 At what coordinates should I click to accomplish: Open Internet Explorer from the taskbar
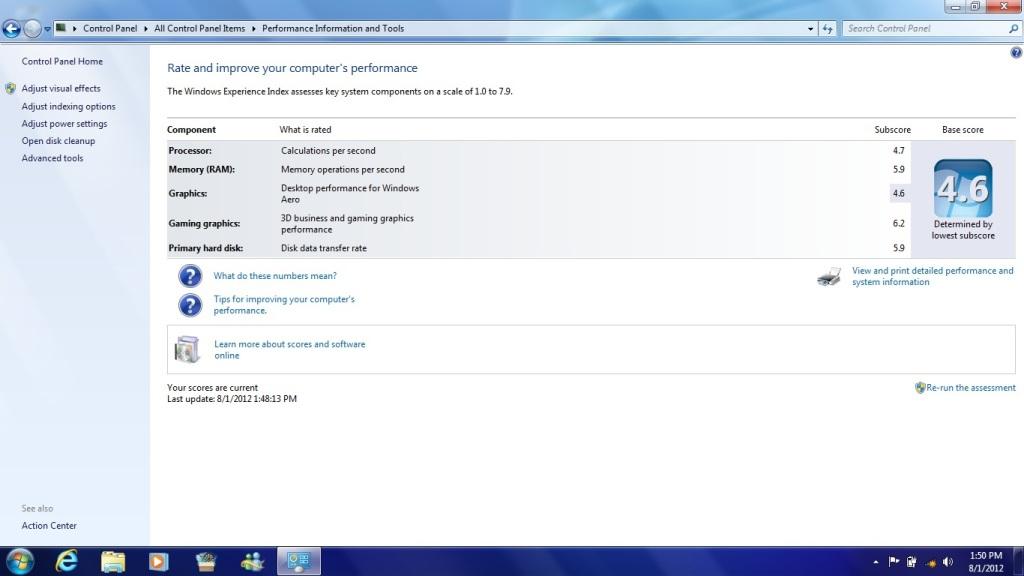tap(67, 561)
